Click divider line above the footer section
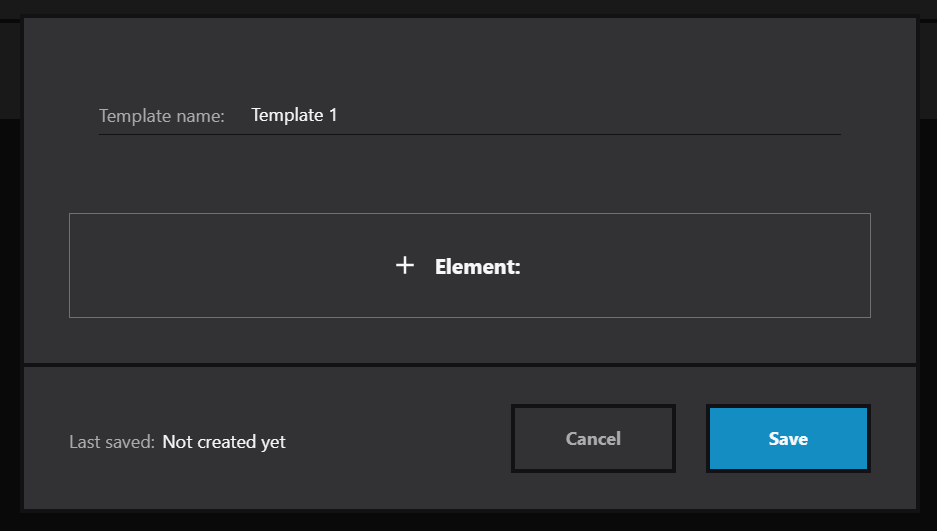937x531 pixels. coord(470,364)
